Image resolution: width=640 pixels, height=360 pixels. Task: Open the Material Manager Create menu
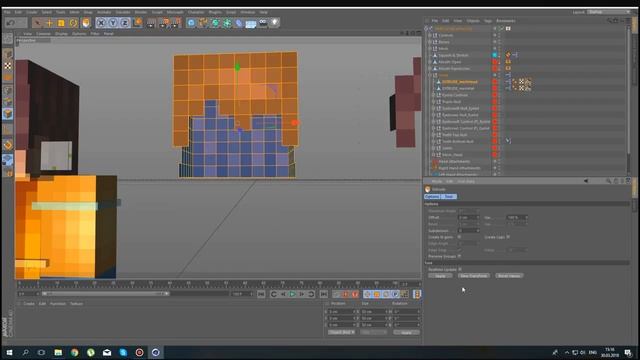click(29, 304)
